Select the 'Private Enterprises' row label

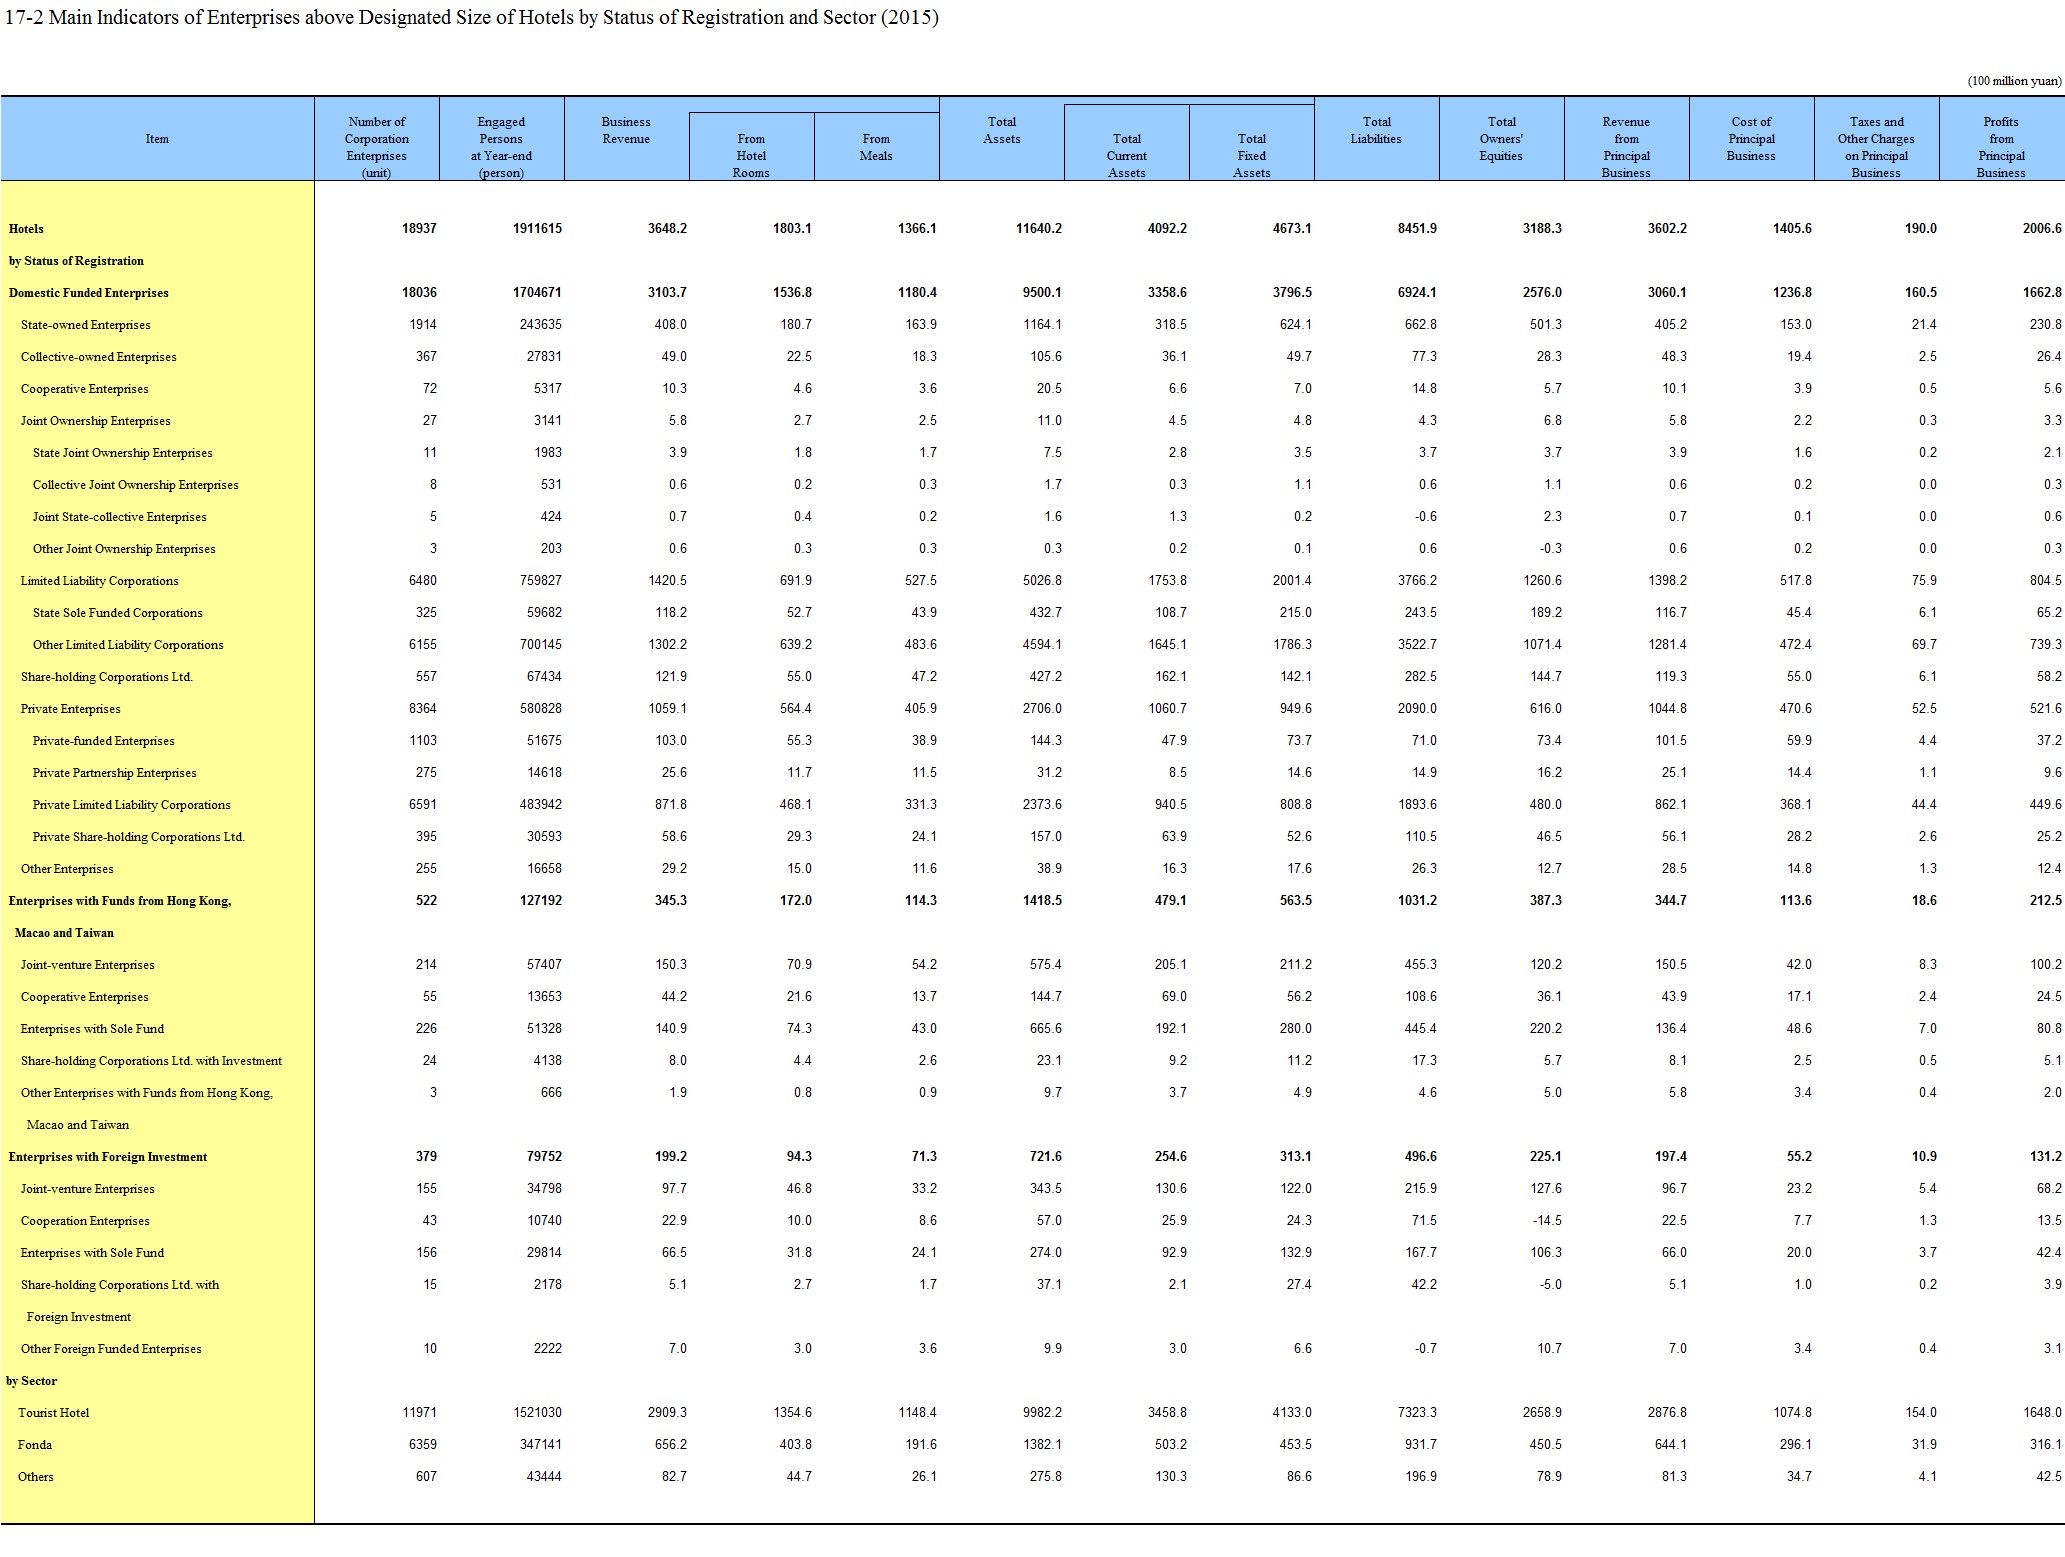pyautogui.click(x=70, y=709)
